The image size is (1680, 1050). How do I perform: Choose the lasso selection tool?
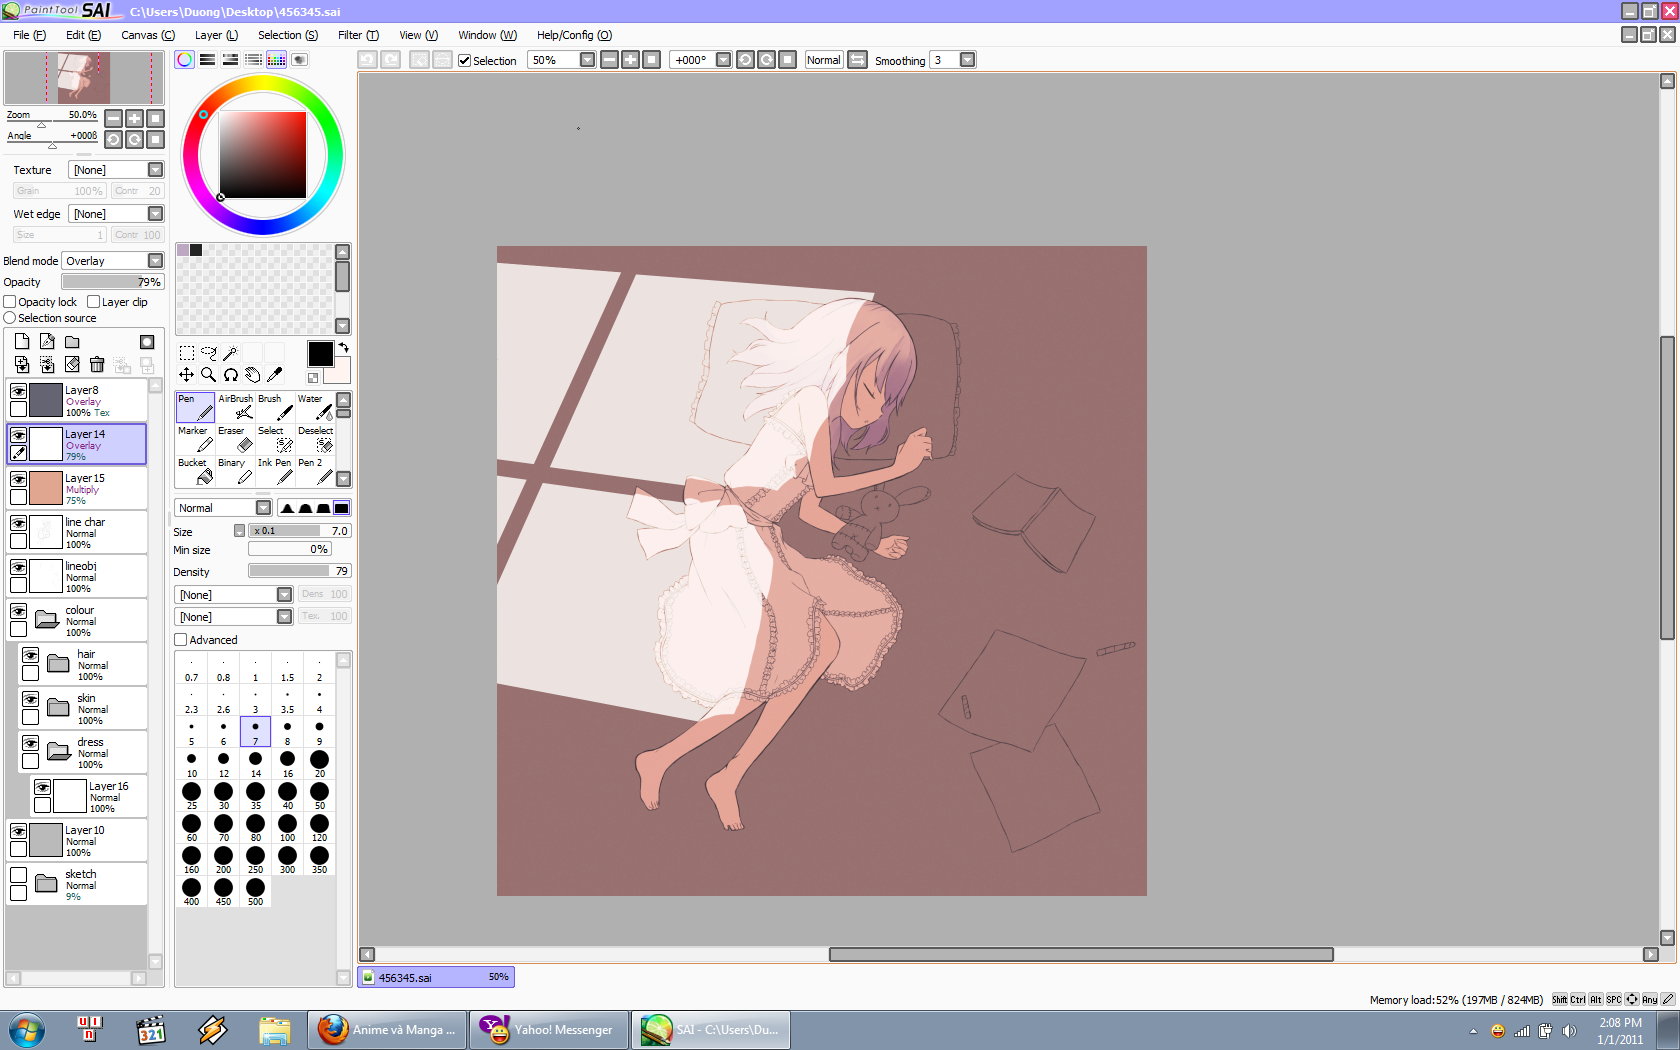coord(208,353)
